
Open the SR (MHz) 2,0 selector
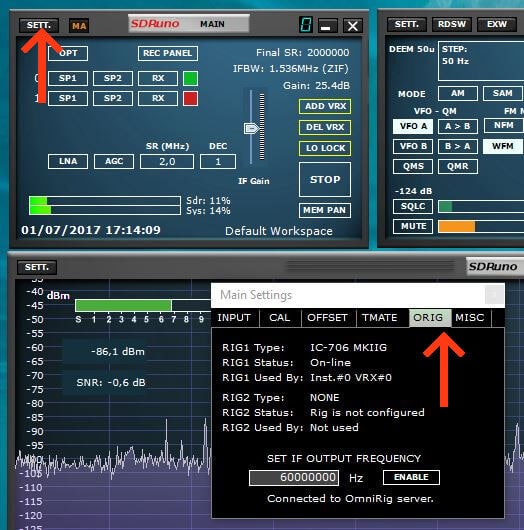[x=167, y=162]
